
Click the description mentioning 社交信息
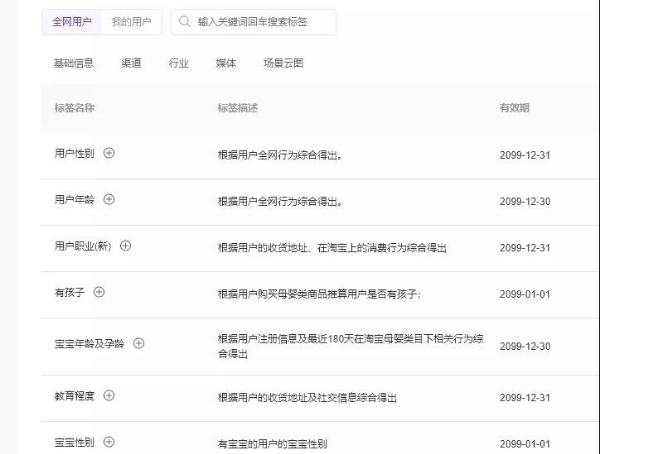click(x=307, y=398)
